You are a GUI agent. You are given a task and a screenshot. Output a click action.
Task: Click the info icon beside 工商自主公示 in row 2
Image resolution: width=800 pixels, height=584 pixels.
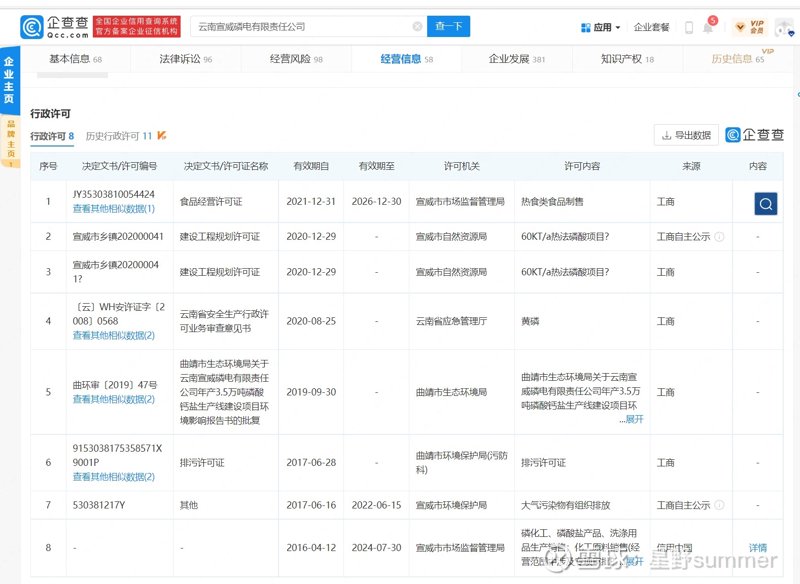[719, 237]
